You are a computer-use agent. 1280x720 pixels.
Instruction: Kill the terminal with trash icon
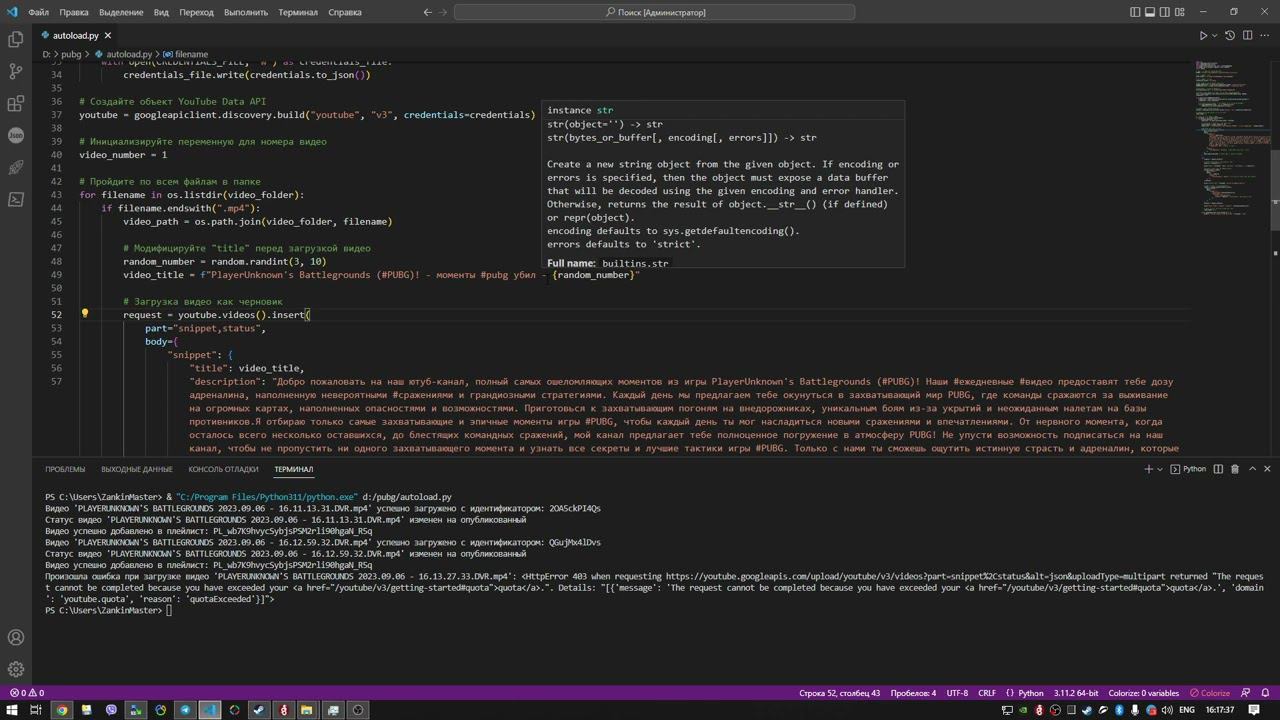1235,469
